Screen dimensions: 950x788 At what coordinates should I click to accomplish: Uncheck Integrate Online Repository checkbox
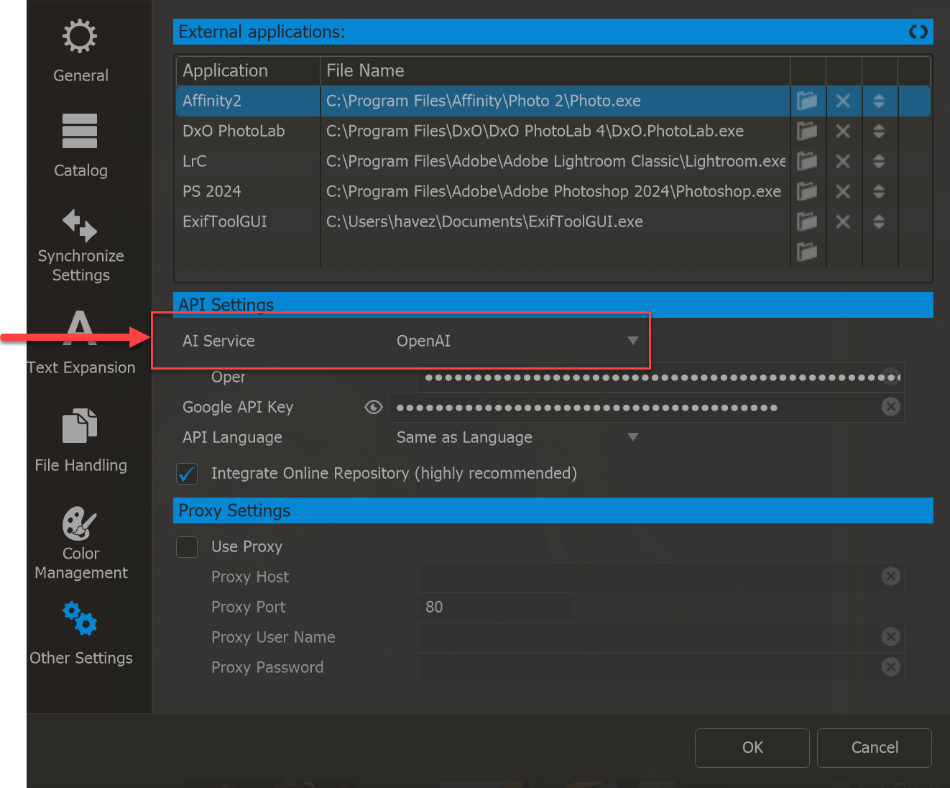[187, 474]
